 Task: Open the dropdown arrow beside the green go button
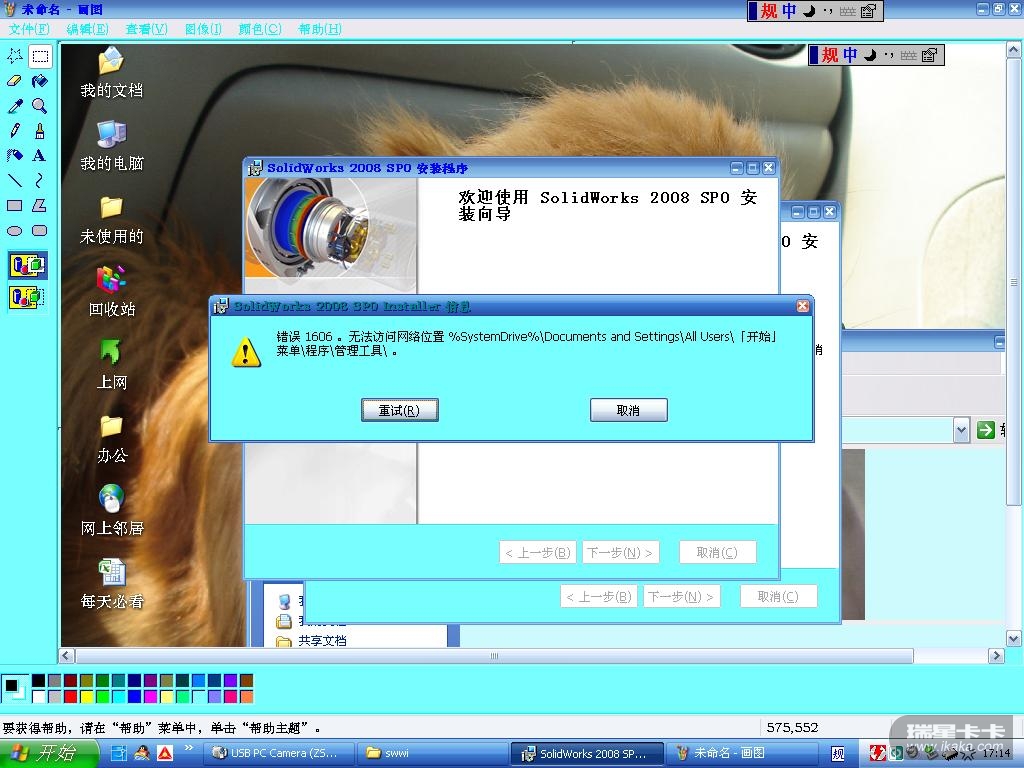tap(961, 430)
